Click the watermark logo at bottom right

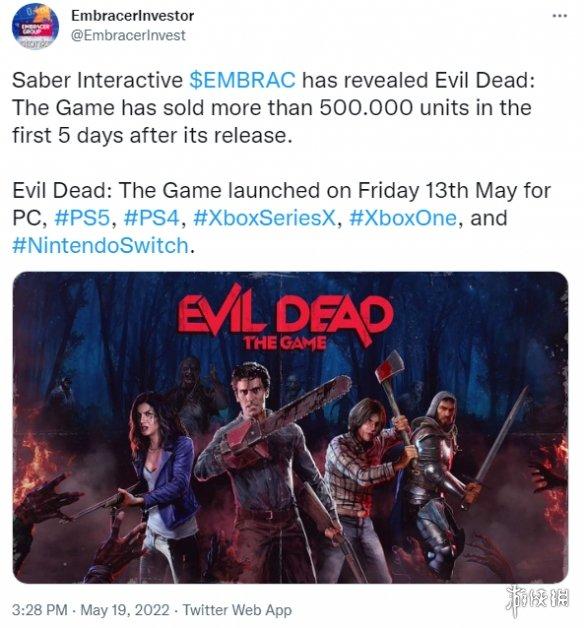[537, 599]
